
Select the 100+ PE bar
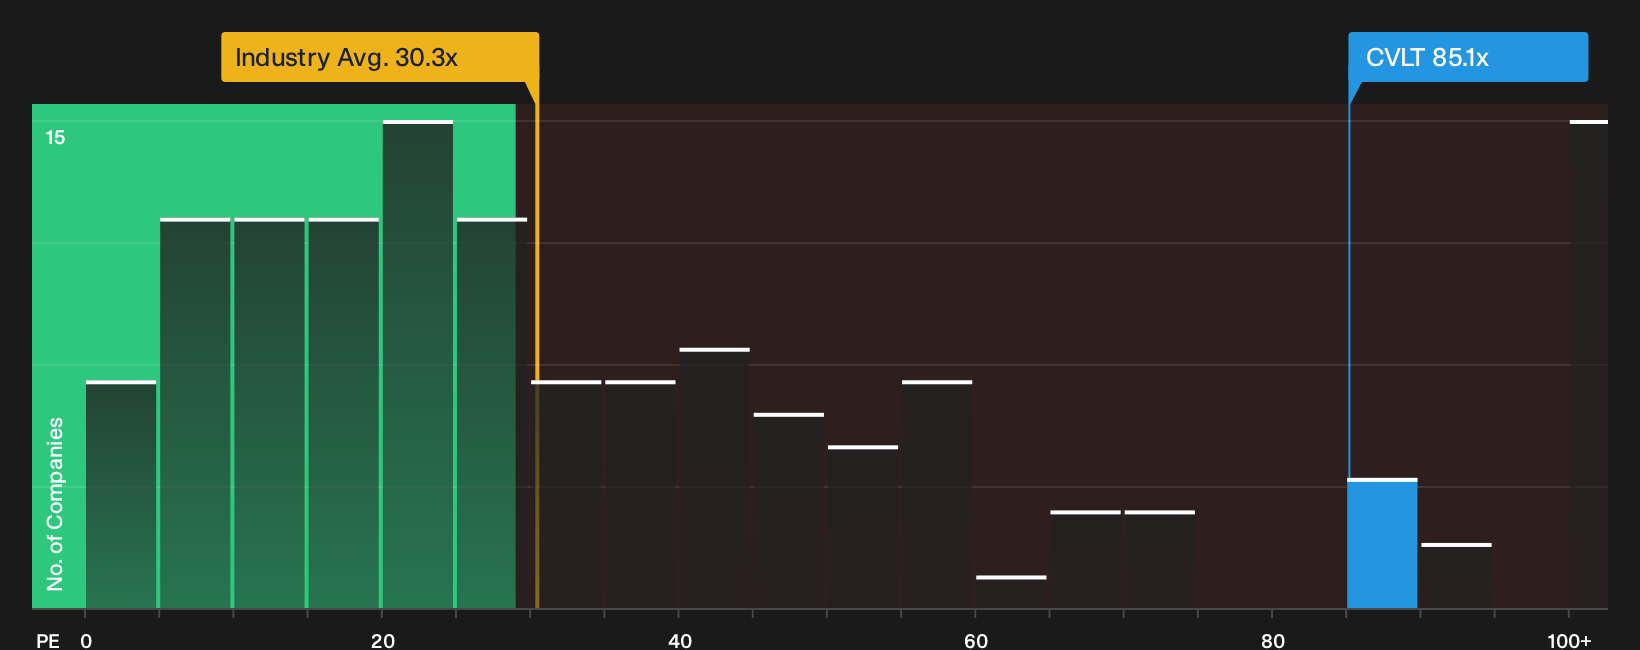point(1589,364)
